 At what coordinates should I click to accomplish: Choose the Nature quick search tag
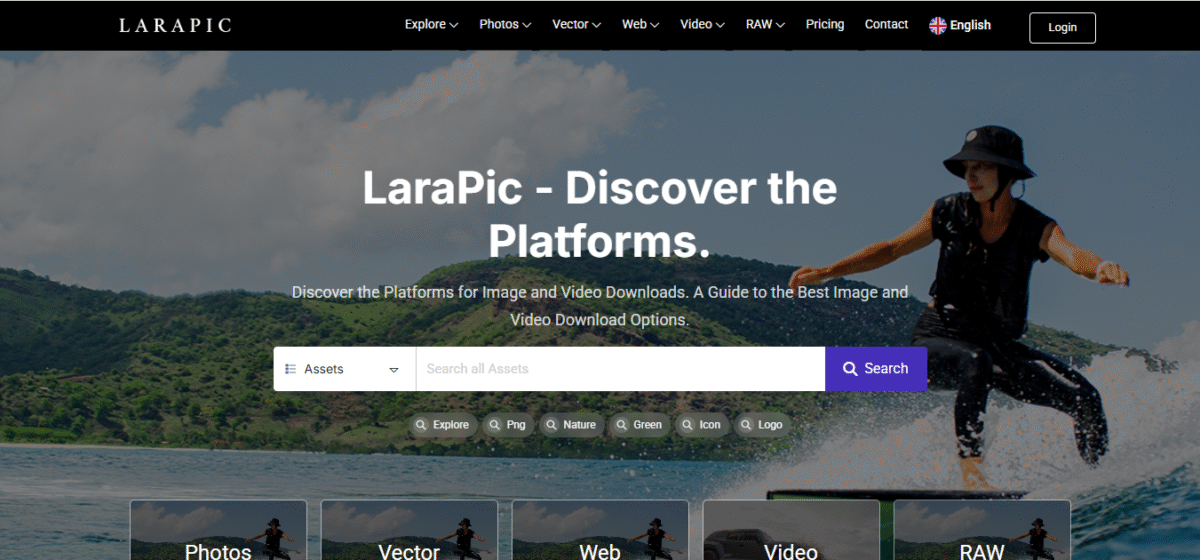tap(570, 425)
